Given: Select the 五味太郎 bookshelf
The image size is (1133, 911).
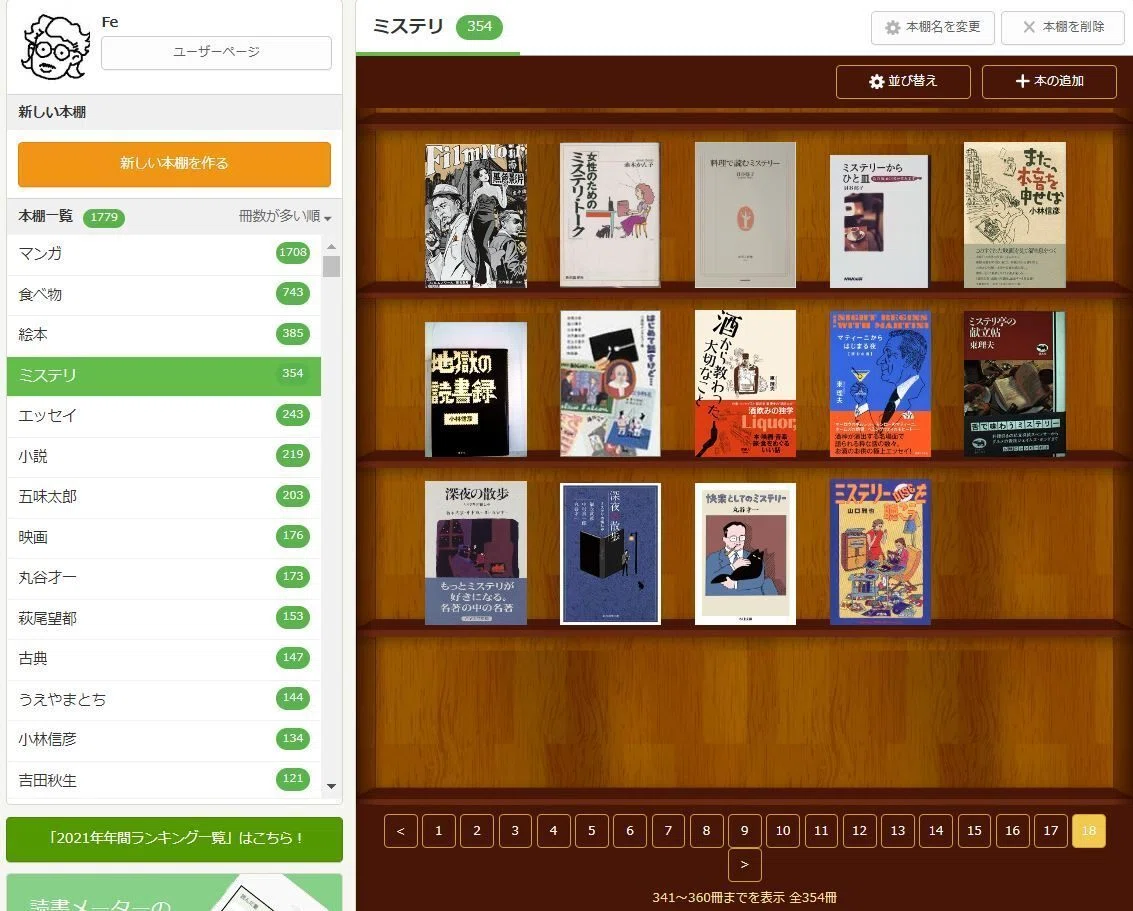Looking at the screenshot, I should [164, 496].
